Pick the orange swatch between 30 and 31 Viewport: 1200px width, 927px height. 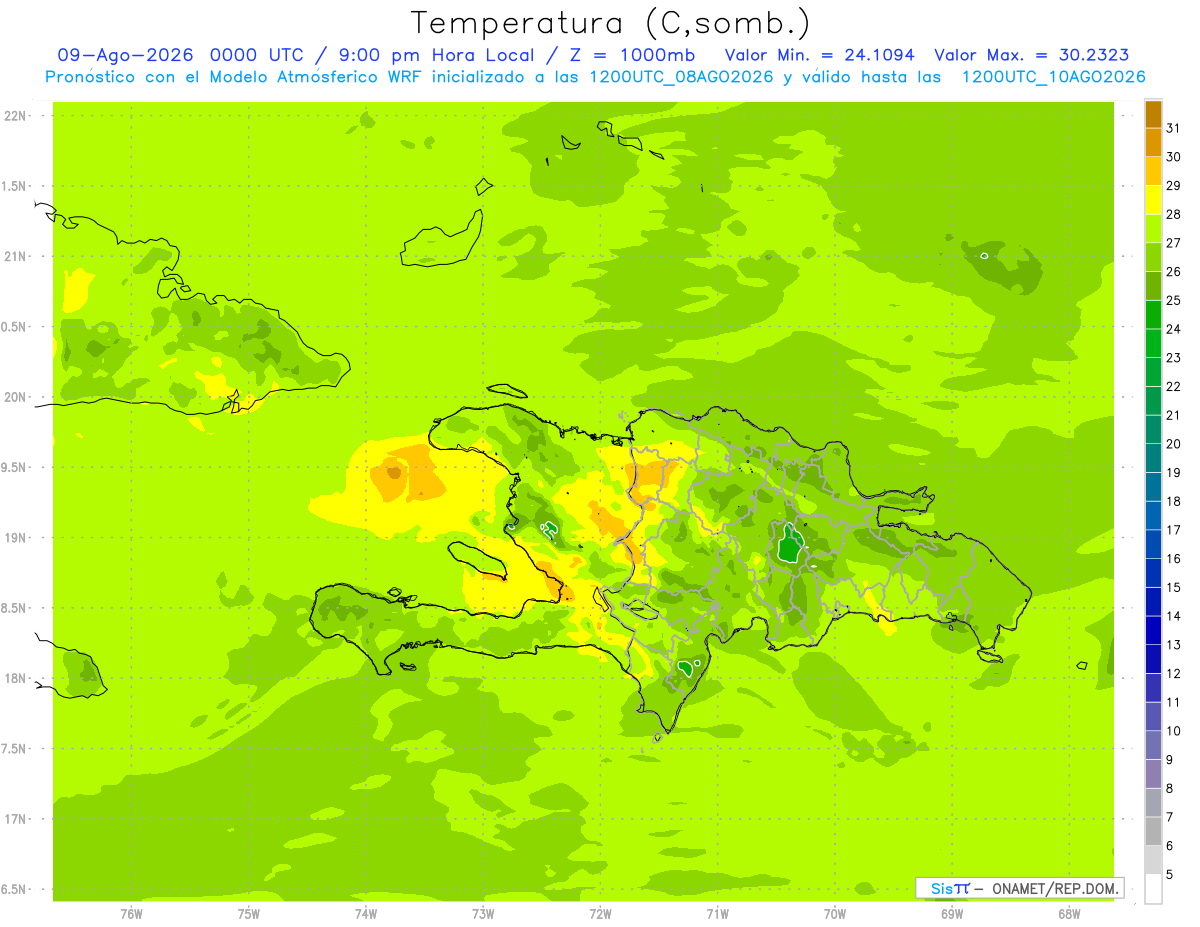[x=1153, y=143]
